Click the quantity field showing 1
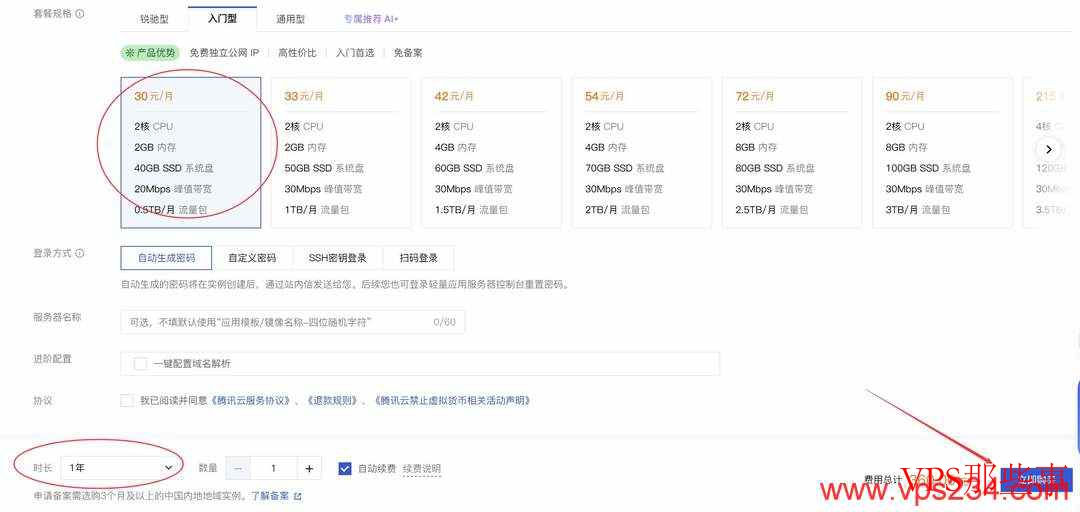 coord(273,469)
